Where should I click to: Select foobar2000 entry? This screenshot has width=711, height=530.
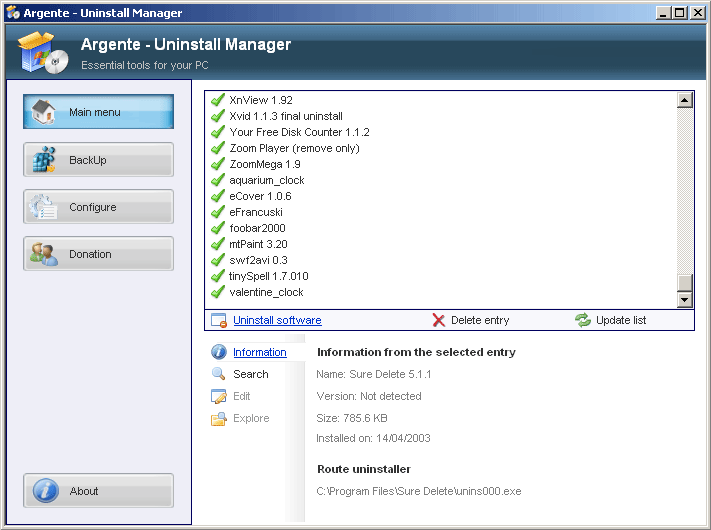tap(257, 228)
